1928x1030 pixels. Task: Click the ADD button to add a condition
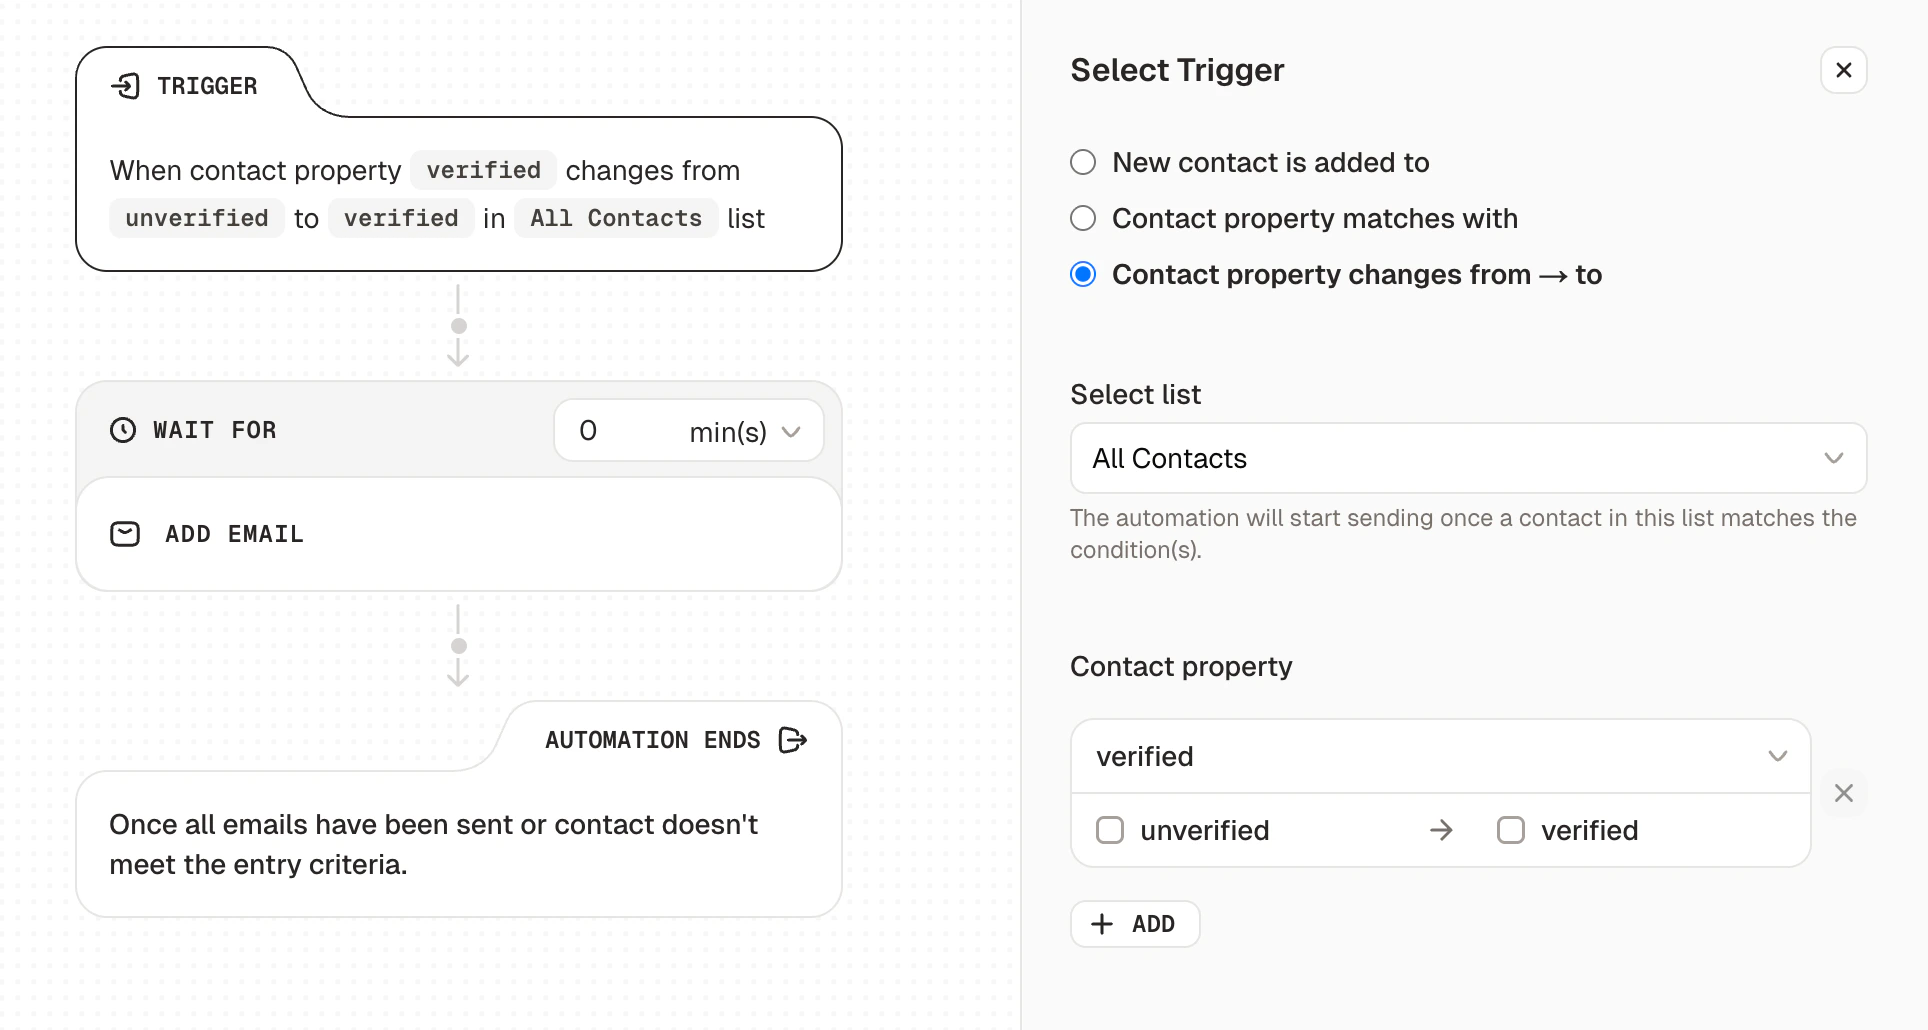click(x=1134, y=923)
